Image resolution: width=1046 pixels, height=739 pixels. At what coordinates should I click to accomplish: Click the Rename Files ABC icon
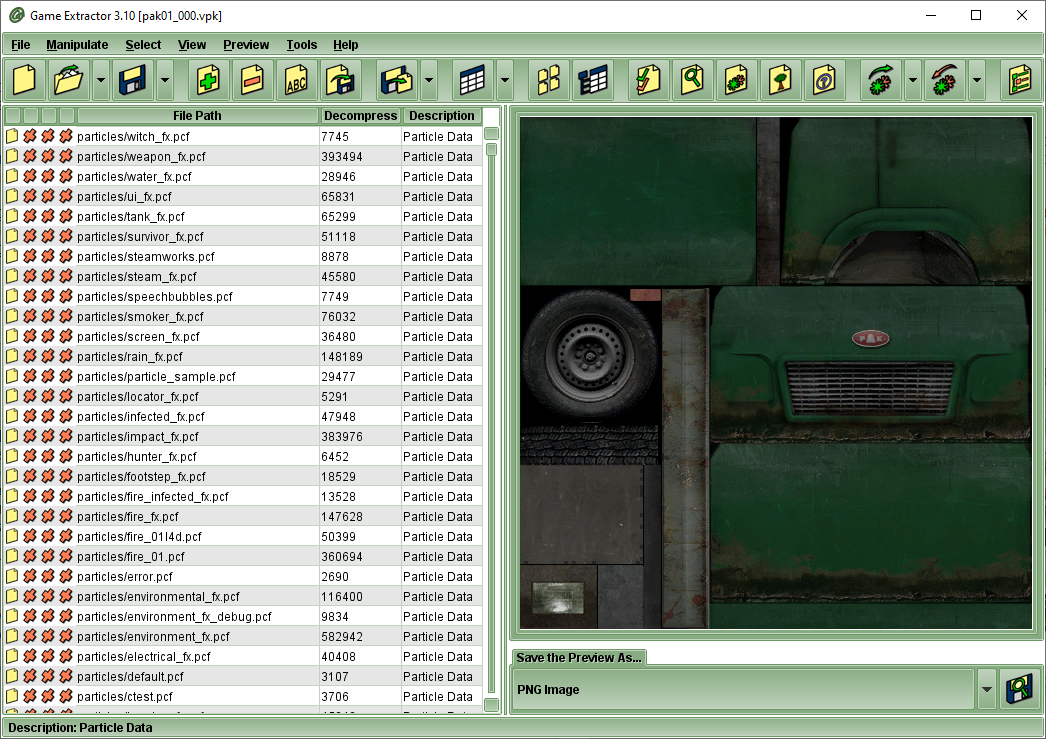click(297, 80)
